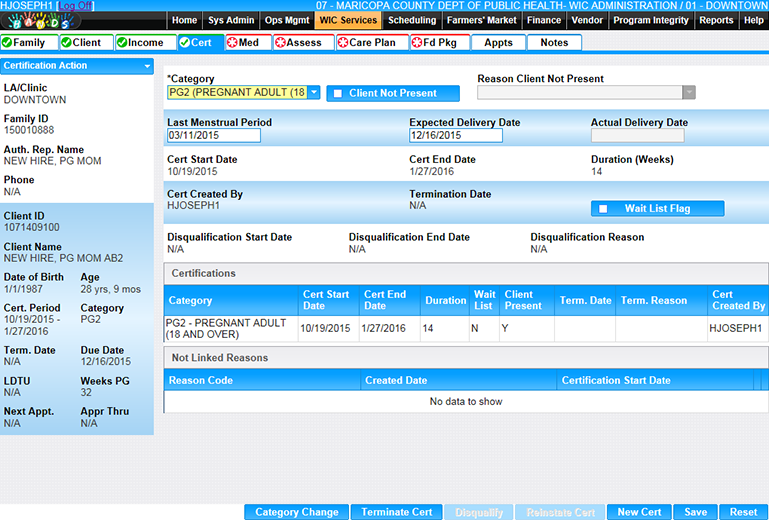Click the red X icon on Care Plan tab
The height and width of the screenshot is (520, 769).
coord(342,43)
